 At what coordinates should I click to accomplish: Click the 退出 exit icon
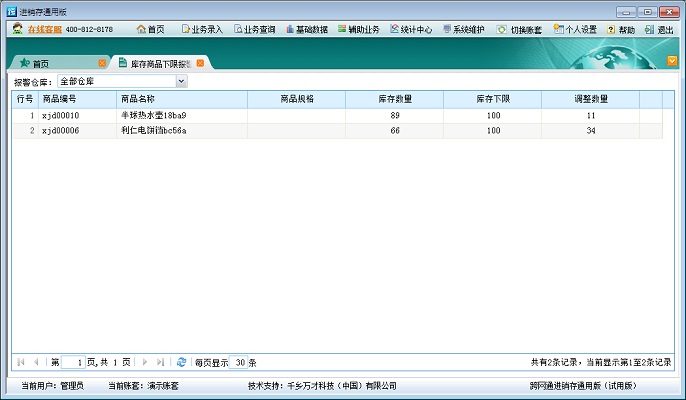(659, 30)
